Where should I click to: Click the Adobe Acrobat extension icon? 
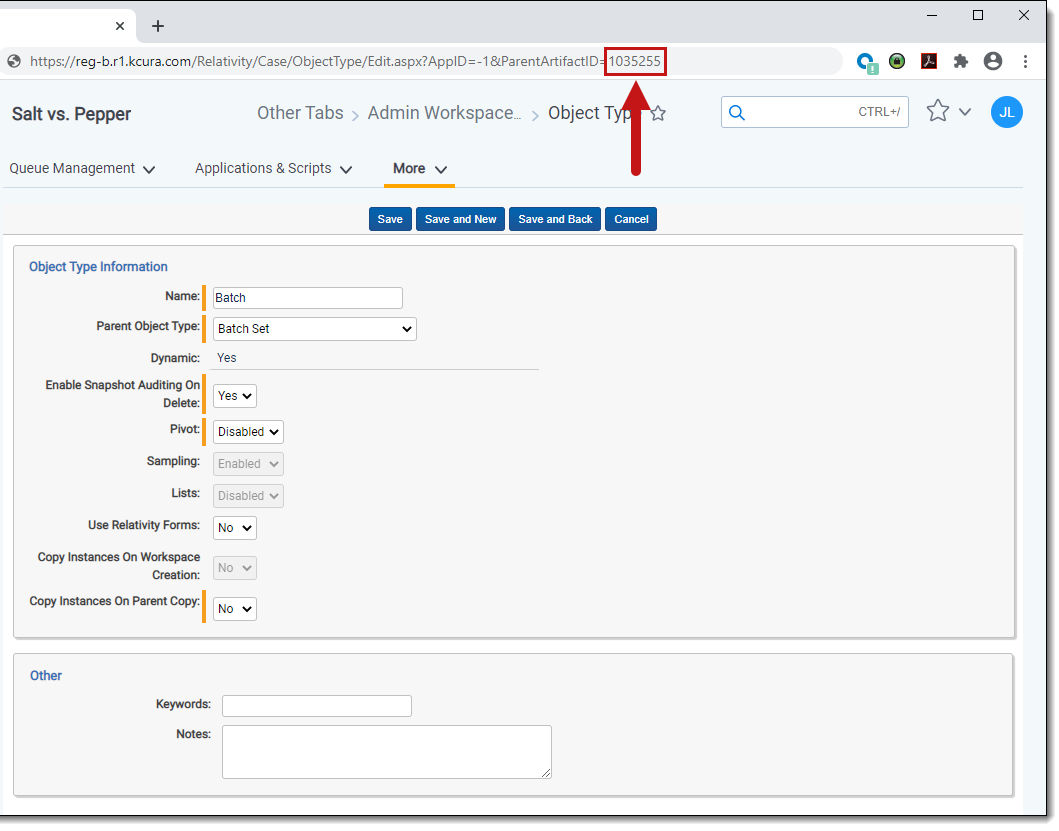[929, 61]
